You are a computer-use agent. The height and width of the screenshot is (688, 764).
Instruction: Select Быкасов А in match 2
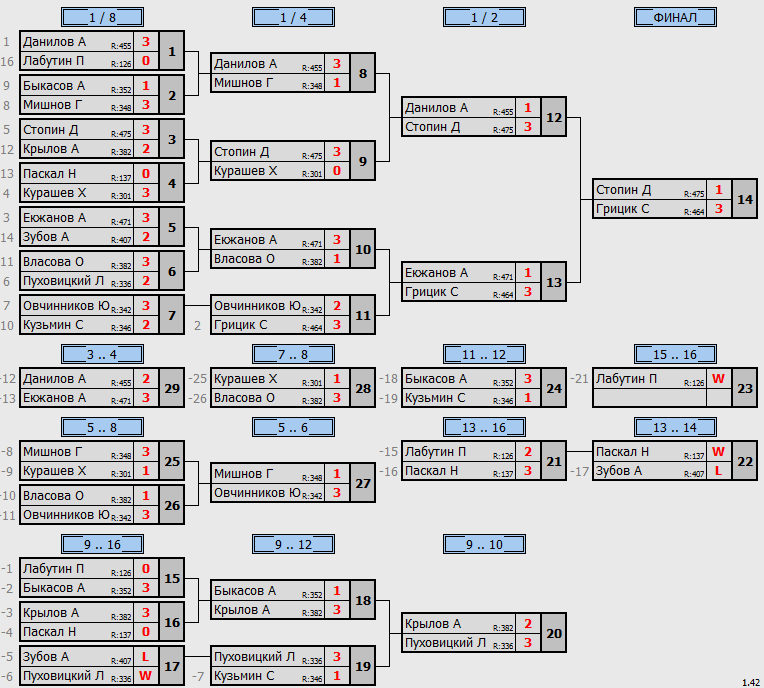tap(54, 86)
